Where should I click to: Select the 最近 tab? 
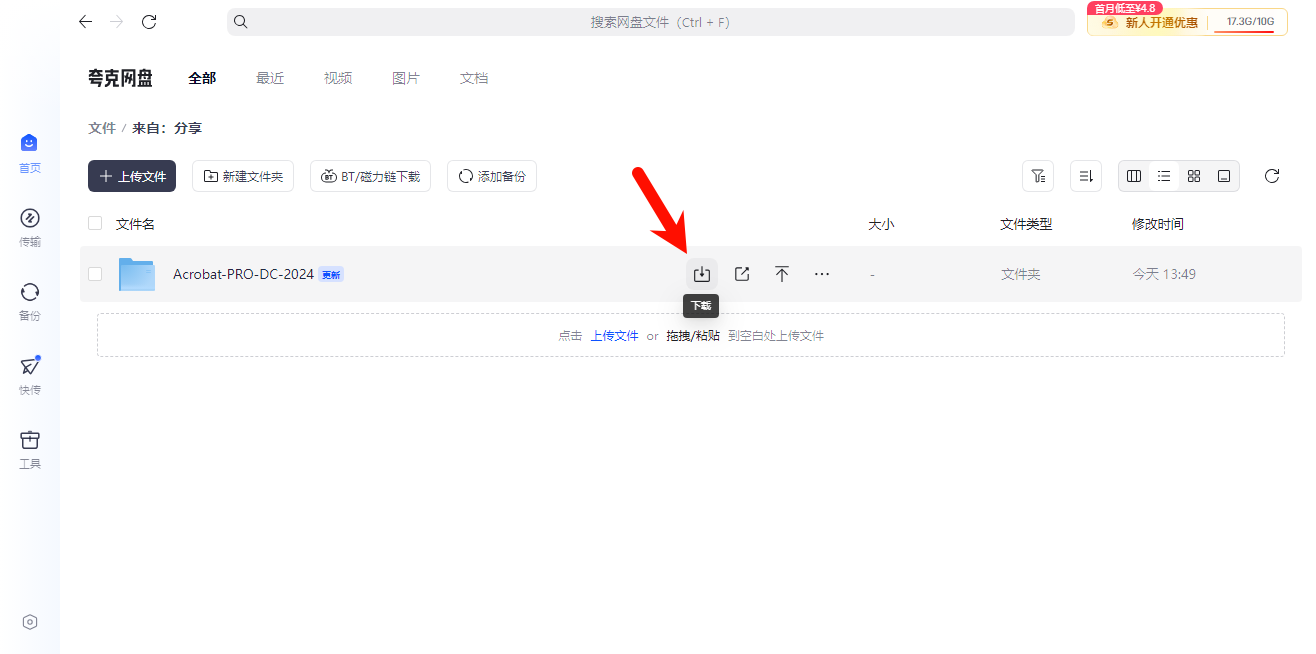[270, 78]
